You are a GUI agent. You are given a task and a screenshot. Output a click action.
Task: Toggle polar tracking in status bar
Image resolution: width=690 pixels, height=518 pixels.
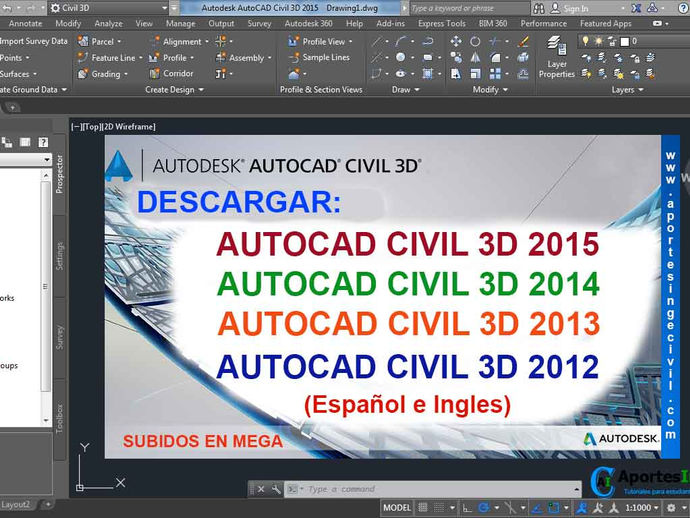[484, 508]
